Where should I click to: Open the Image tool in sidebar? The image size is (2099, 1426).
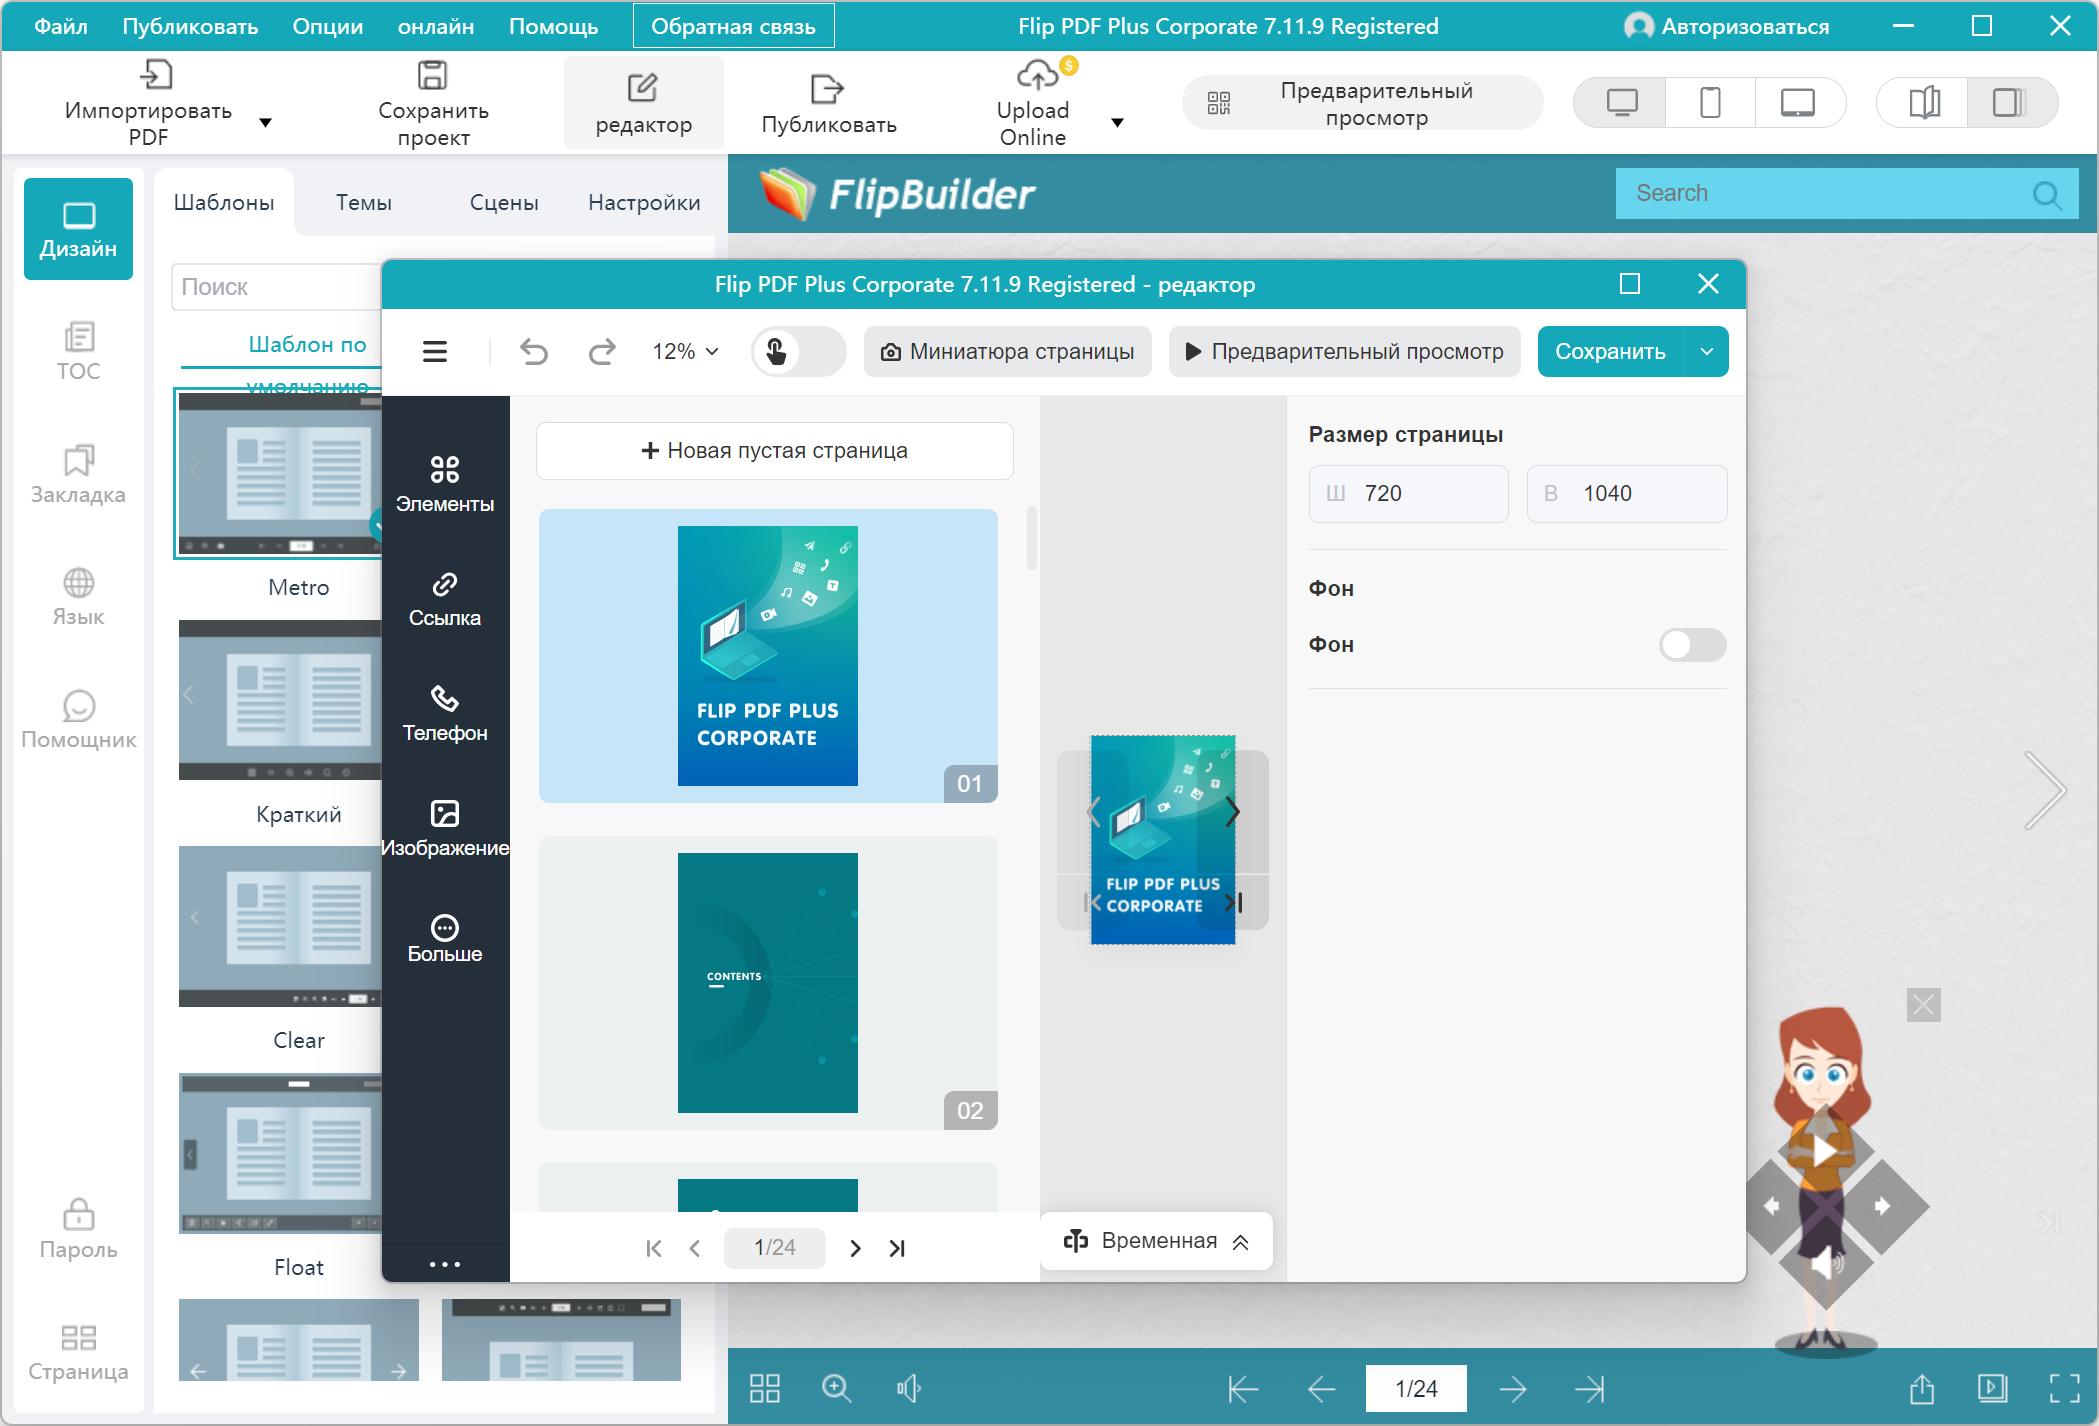click(x=445, y=829)
